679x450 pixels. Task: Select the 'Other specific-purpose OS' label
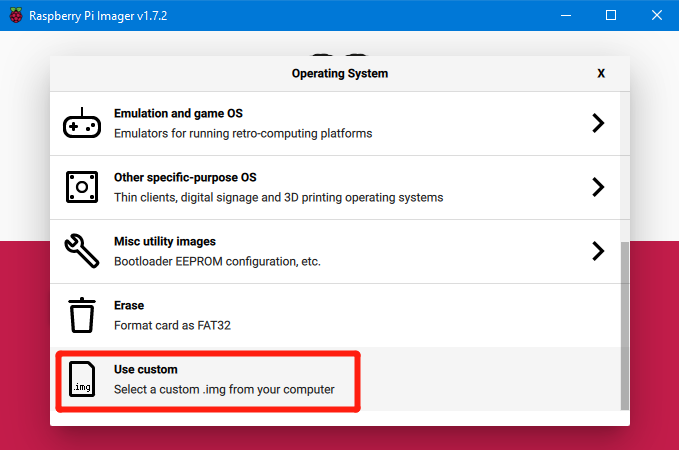185,178
